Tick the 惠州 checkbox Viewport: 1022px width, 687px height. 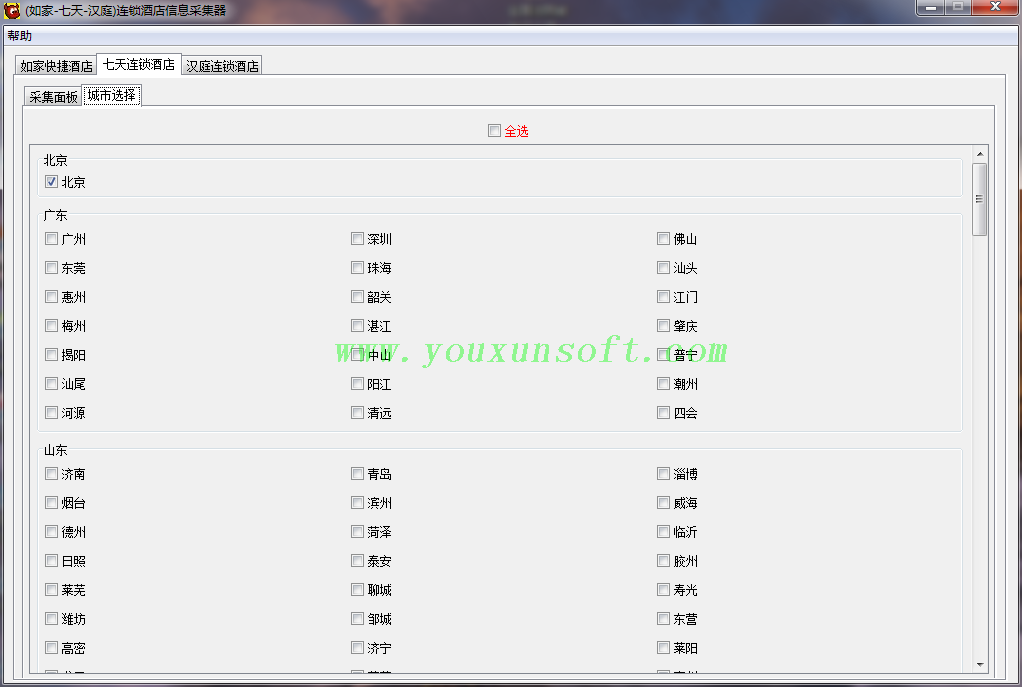(x=51, y=297)
